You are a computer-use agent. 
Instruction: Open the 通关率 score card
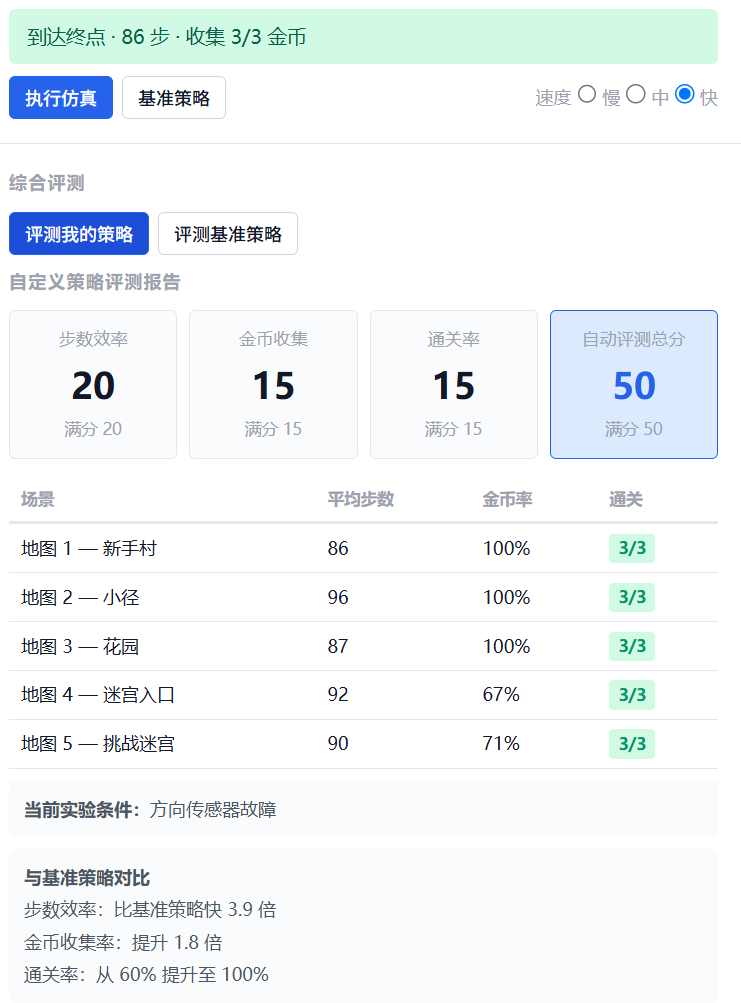[x=454, y=384]
